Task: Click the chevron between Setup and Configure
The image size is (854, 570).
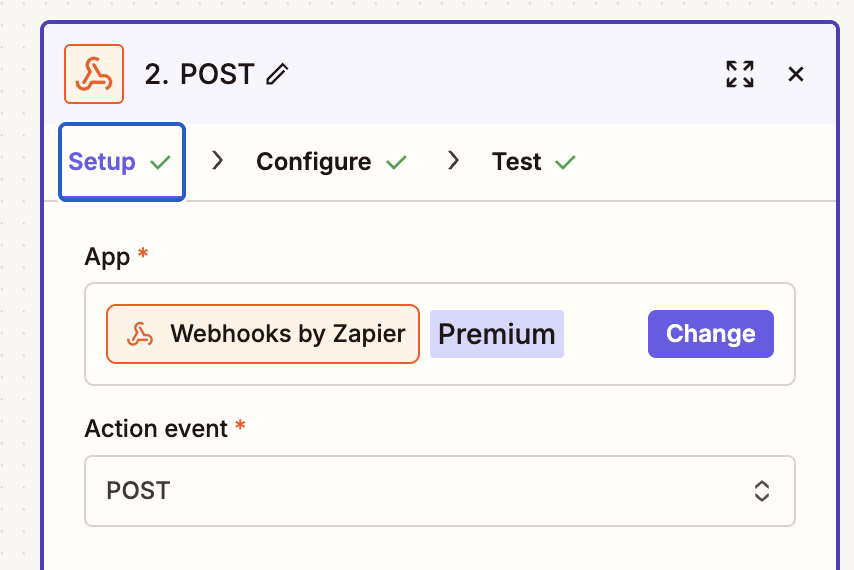Action: click(218, 161)
